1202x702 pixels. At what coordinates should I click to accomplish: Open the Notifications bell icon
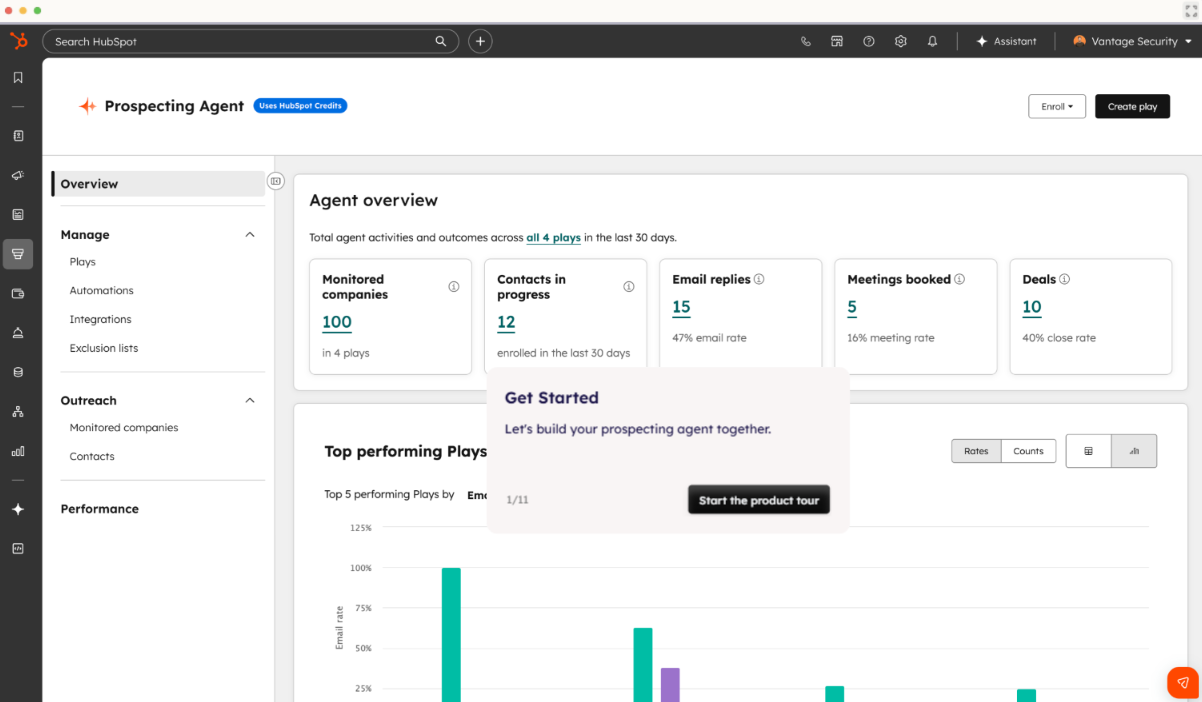(932, 41)
